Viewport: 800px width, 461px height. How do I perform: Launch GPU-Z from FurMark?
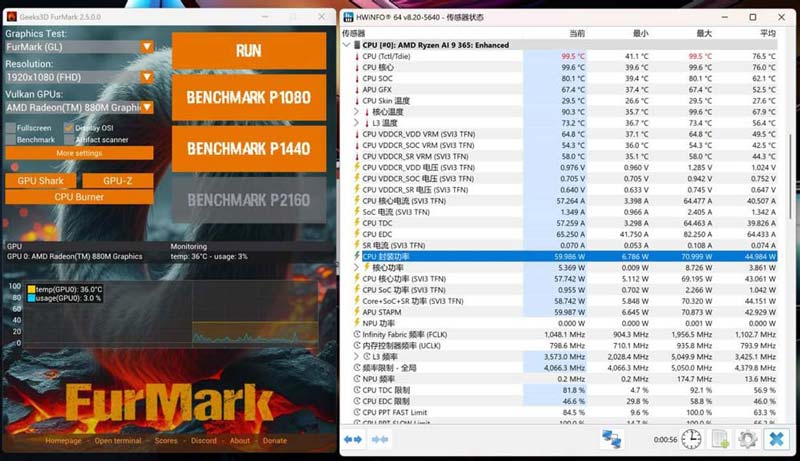click(117, 181)
